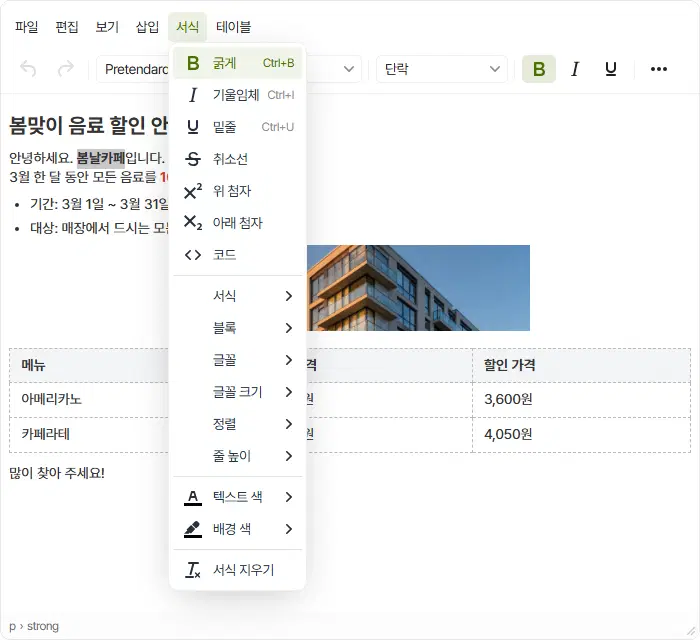Screen dimensions: 700x640
Task: Click the 메뉴 table header cell
Action: click(89, 365)
